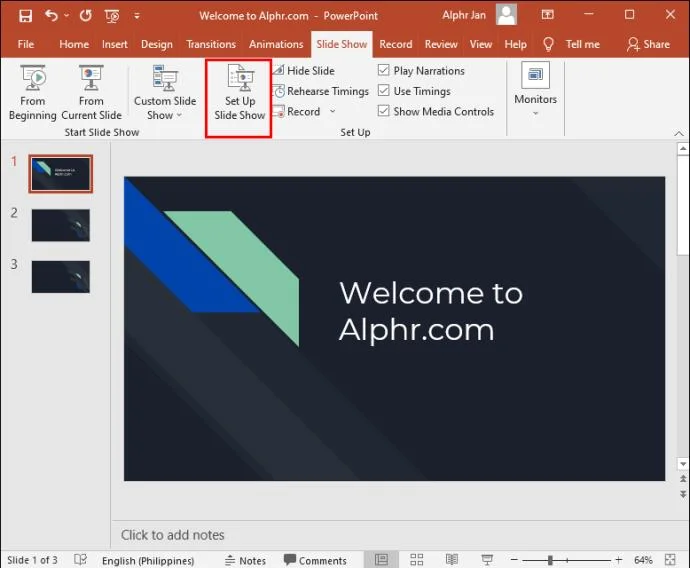Zoom in with the plus button
Viewport: 690px width, 568px height.
[x=619, y=560]
